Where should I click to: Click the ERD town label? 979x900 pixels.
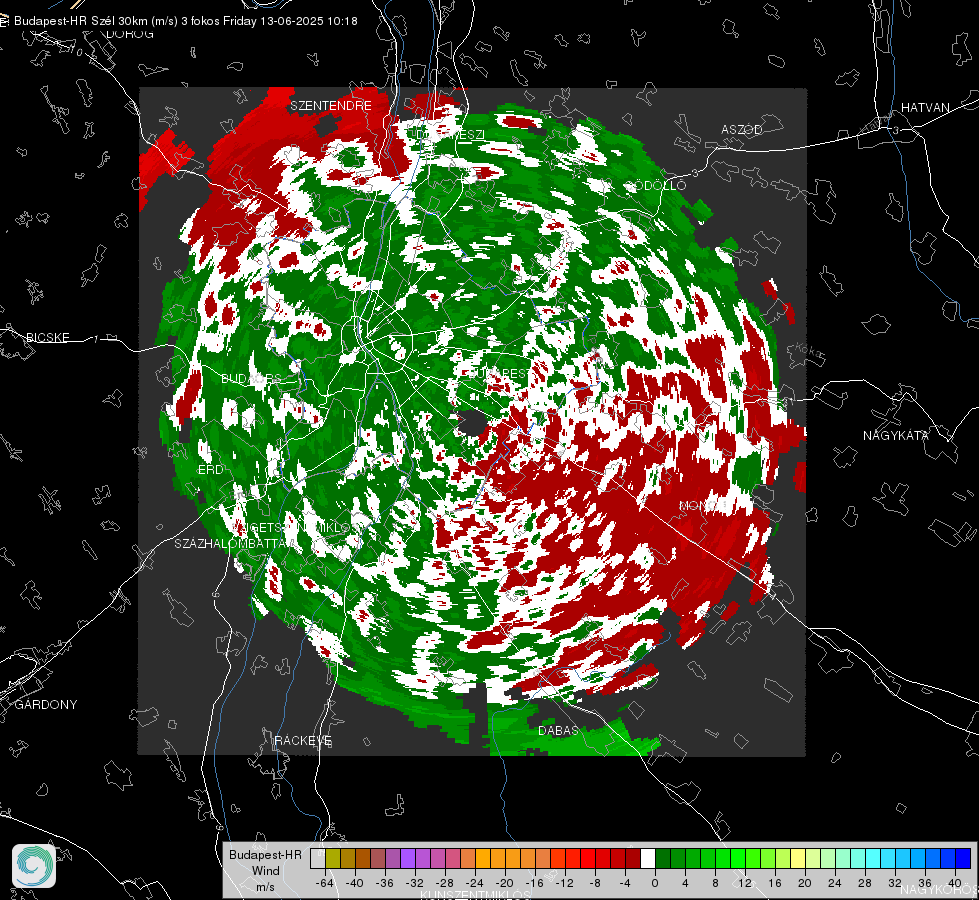pos(210,470)
